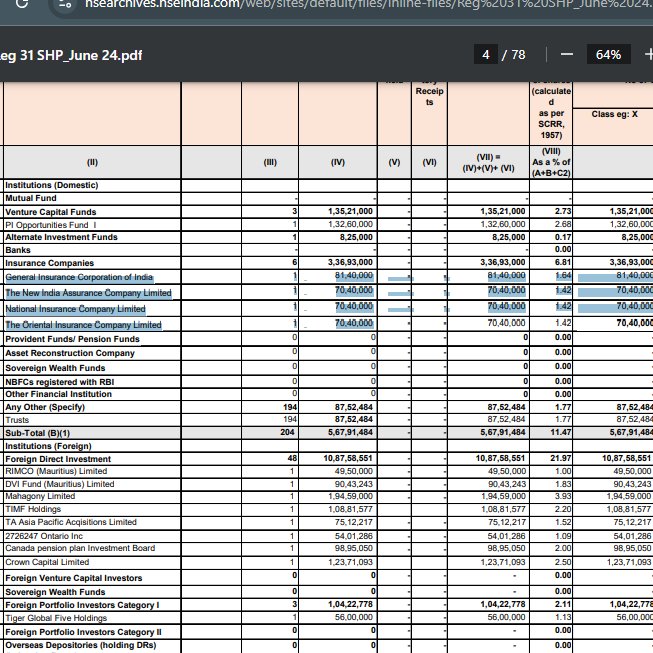The image size is (653, 653).
Task: Click the '(III)' column header
Action: pos(270,163)
